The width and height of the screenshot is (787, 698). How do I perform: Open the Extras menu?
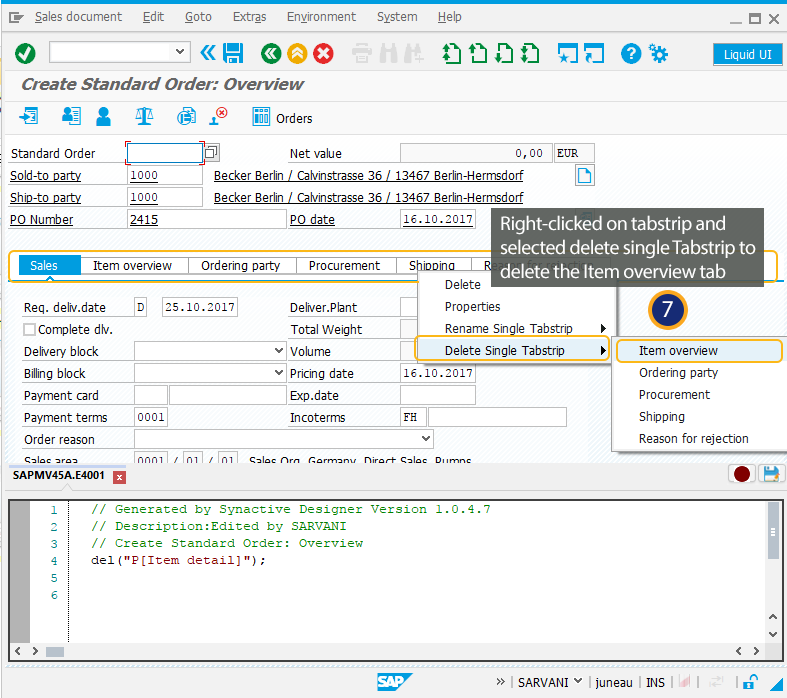249,17
